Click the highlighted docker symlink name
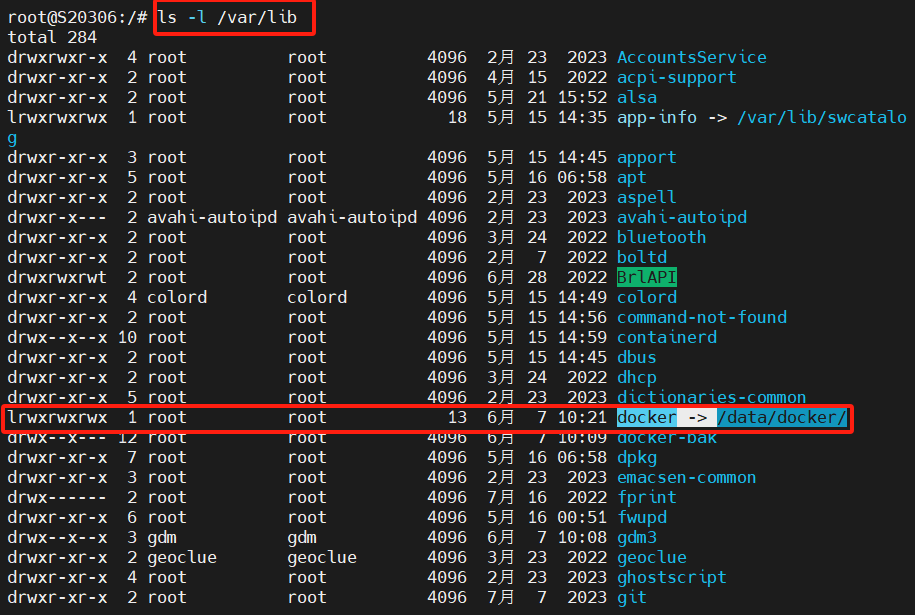915x615 pixels. 646,417
